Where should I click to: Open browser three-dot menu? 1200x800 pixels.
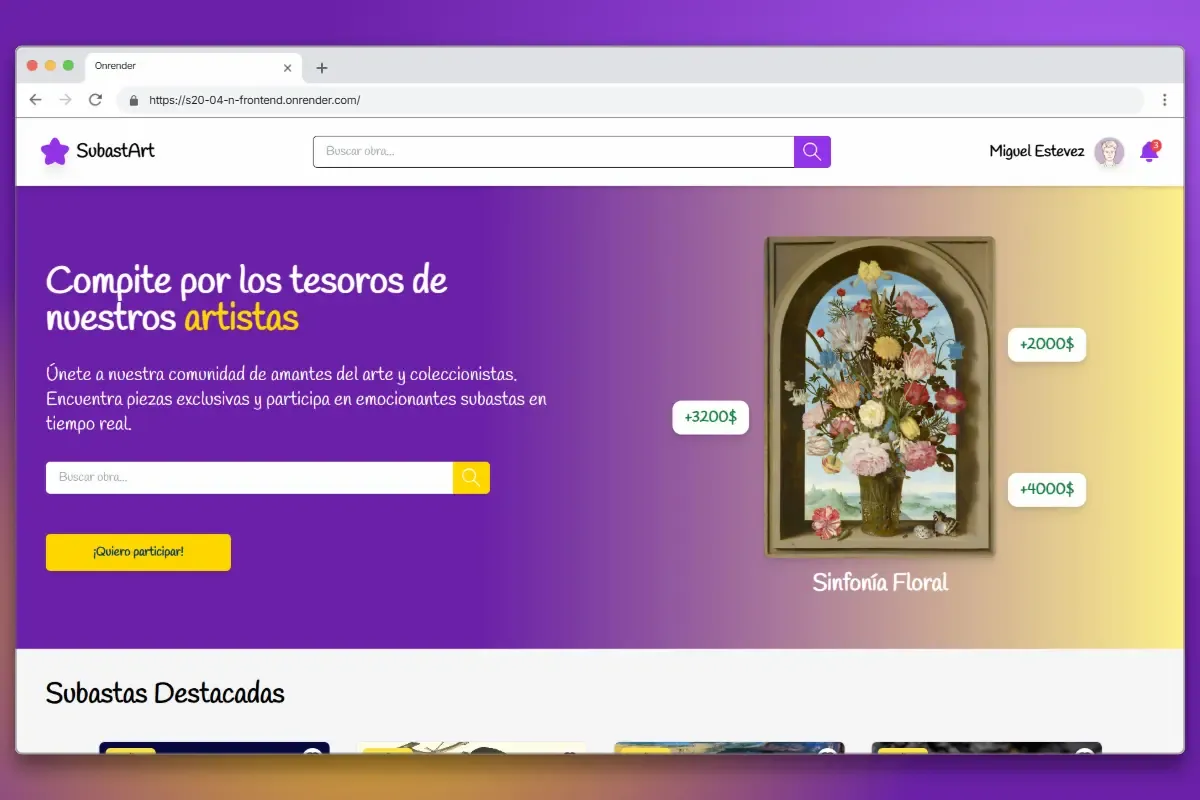1164,100
